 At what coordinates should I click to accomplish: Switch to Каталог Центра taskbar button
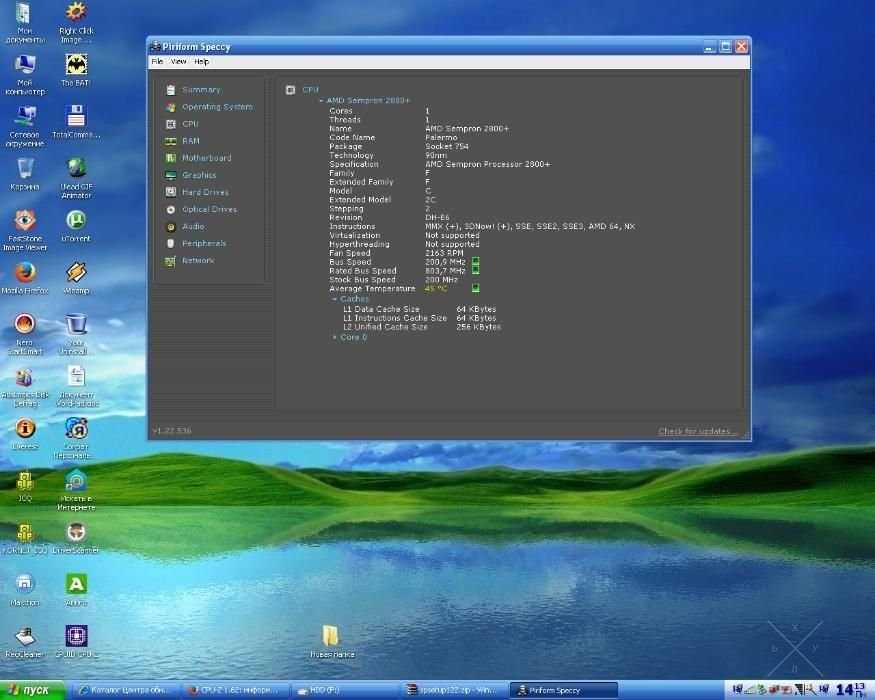[127, 691]
